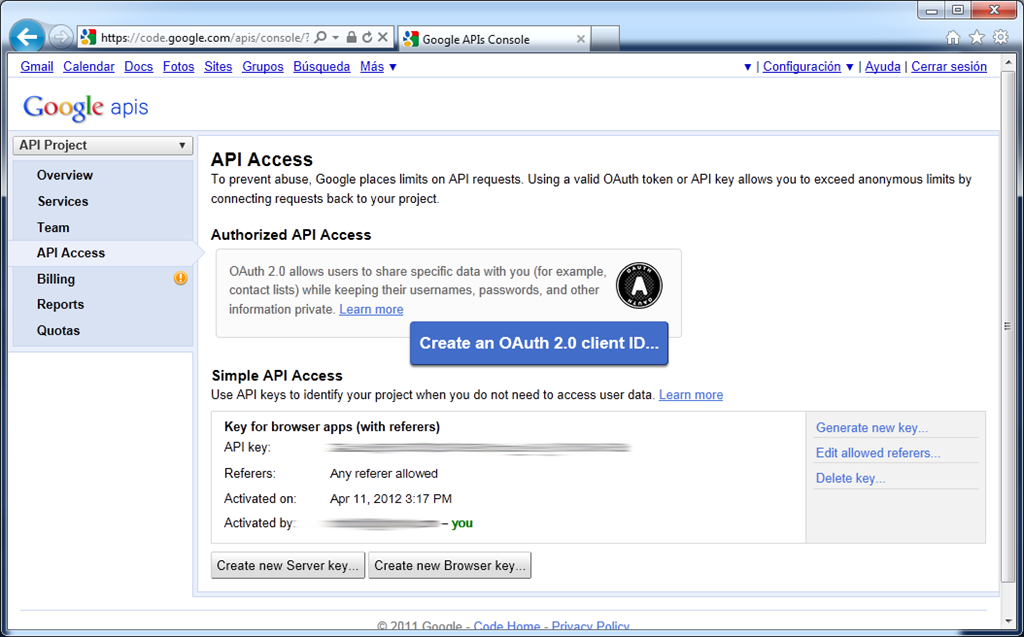
Task: Open Configuración link
Action: (802, 67)
